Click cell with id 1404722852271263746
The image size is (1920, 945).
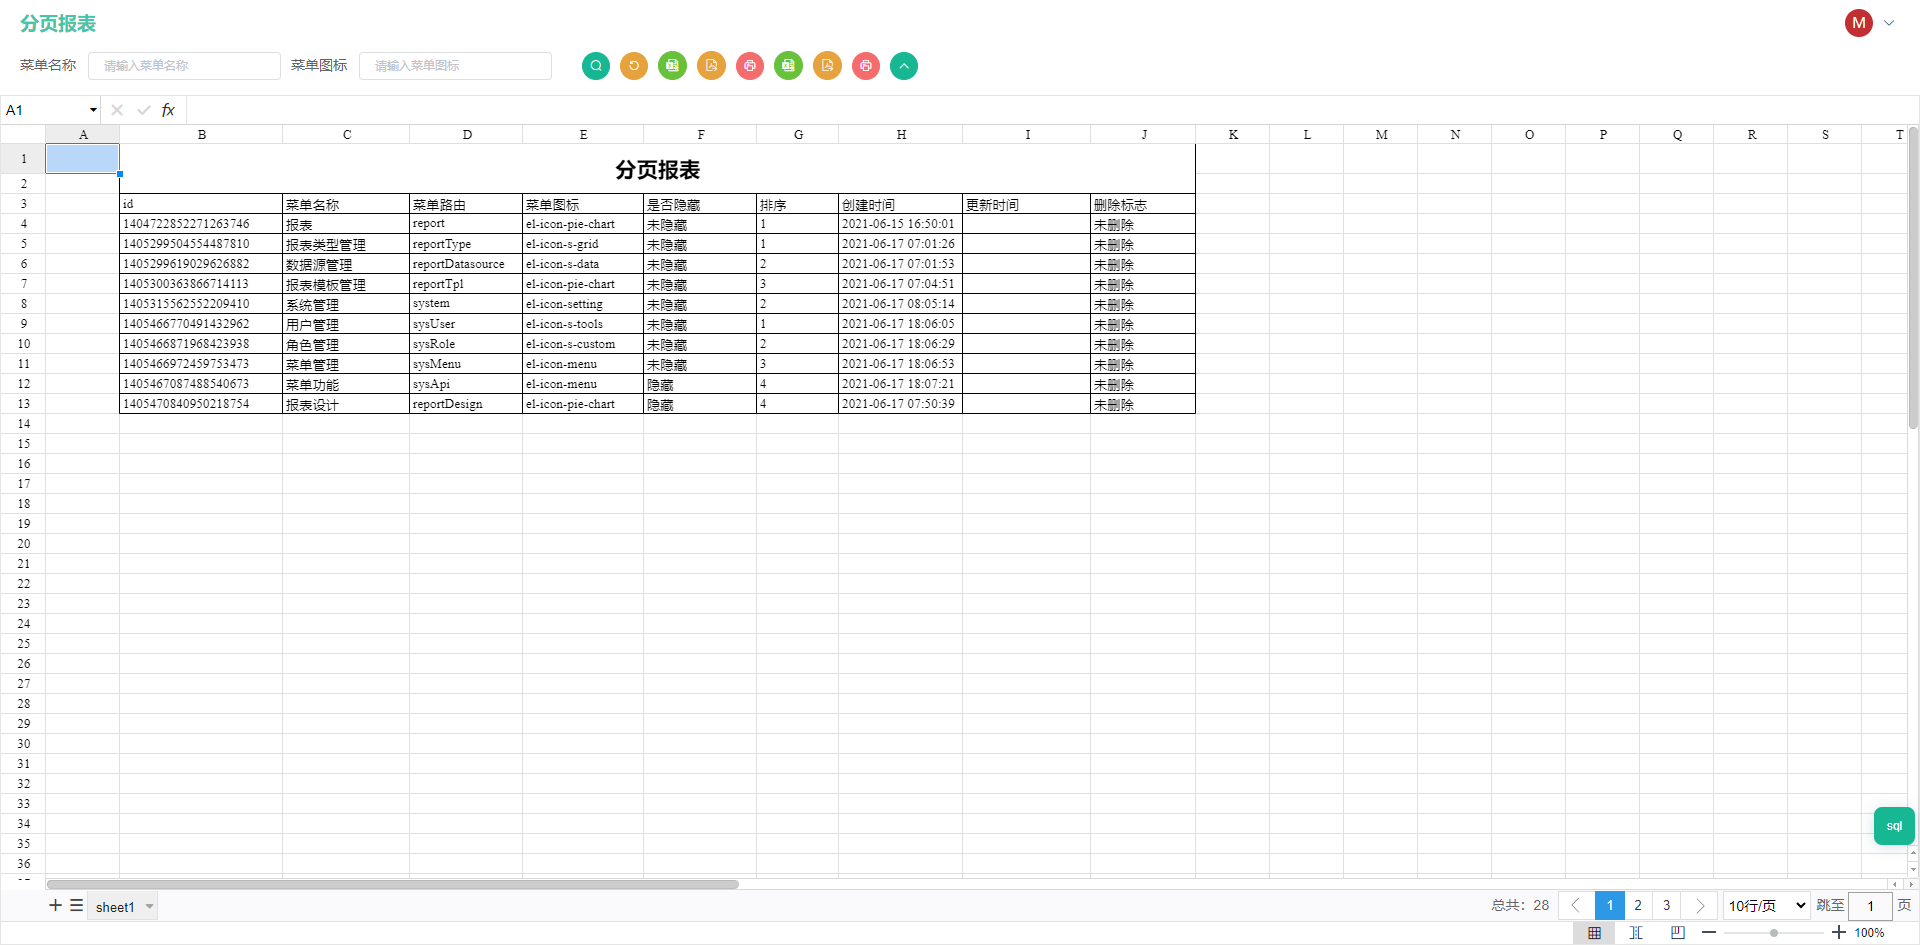pyautogui.click(x=201, y=224)
